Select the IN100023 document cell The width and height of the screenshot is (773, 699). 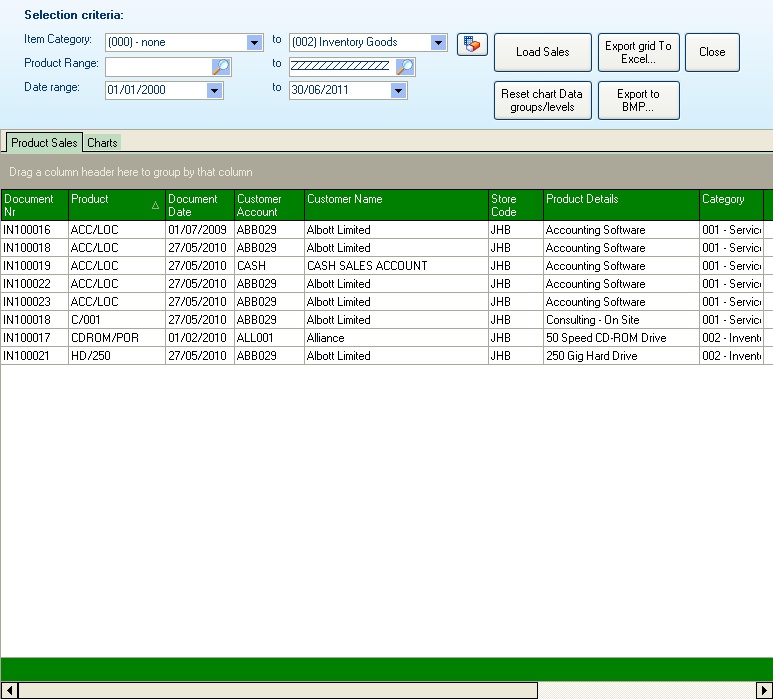click(34, 302)
